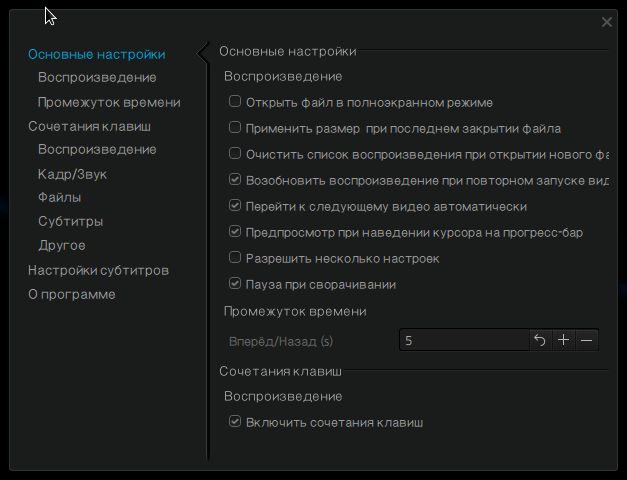
Task: Select Основные настройки in the sidebar
Action: click(x=97, y=54)
